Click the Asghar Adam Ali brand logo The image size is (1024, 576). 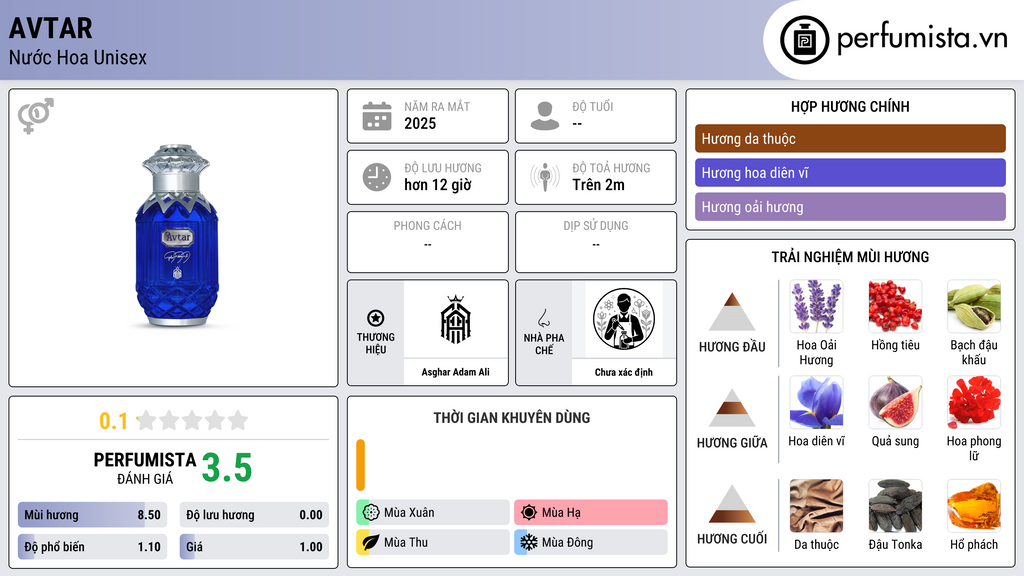(455, 319)
